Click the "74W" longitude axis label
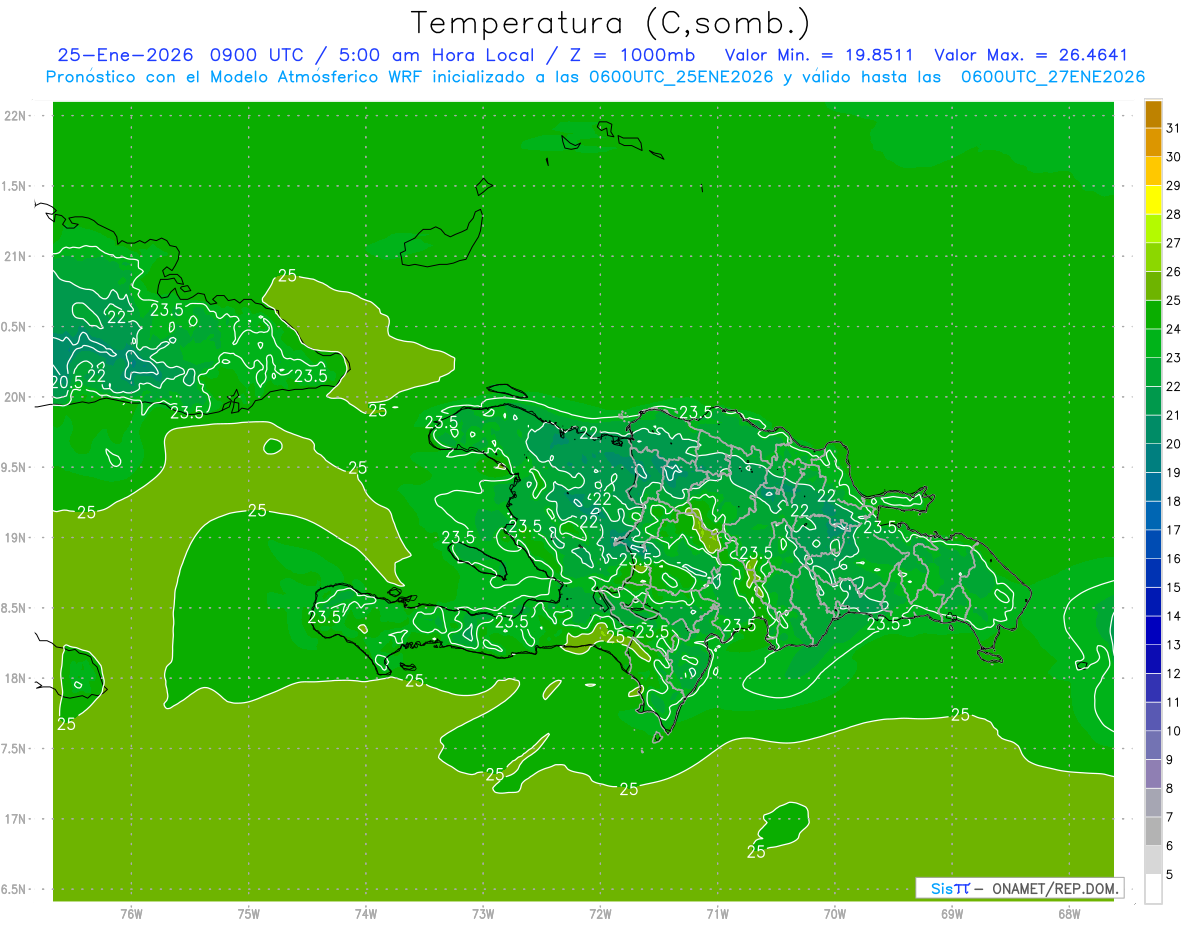Screen dimensions: 1200x927 tap(366, 913)
